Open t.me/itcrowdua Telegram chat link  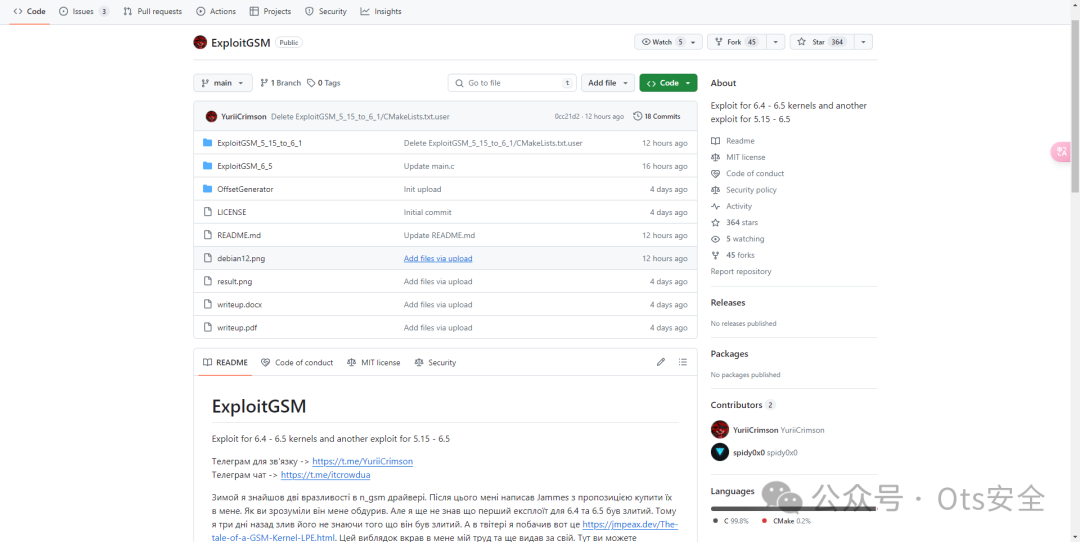point(326,475)
